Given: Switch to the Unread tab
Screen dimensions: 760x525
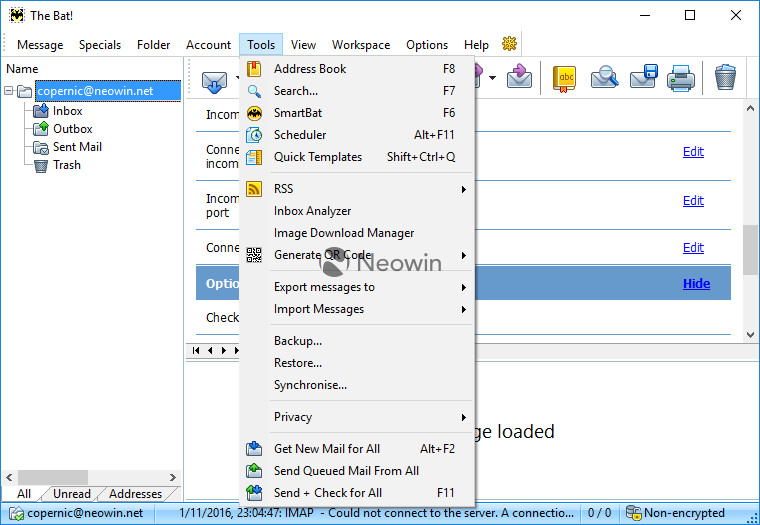Looking at the screenshot, I should point(71,494).
